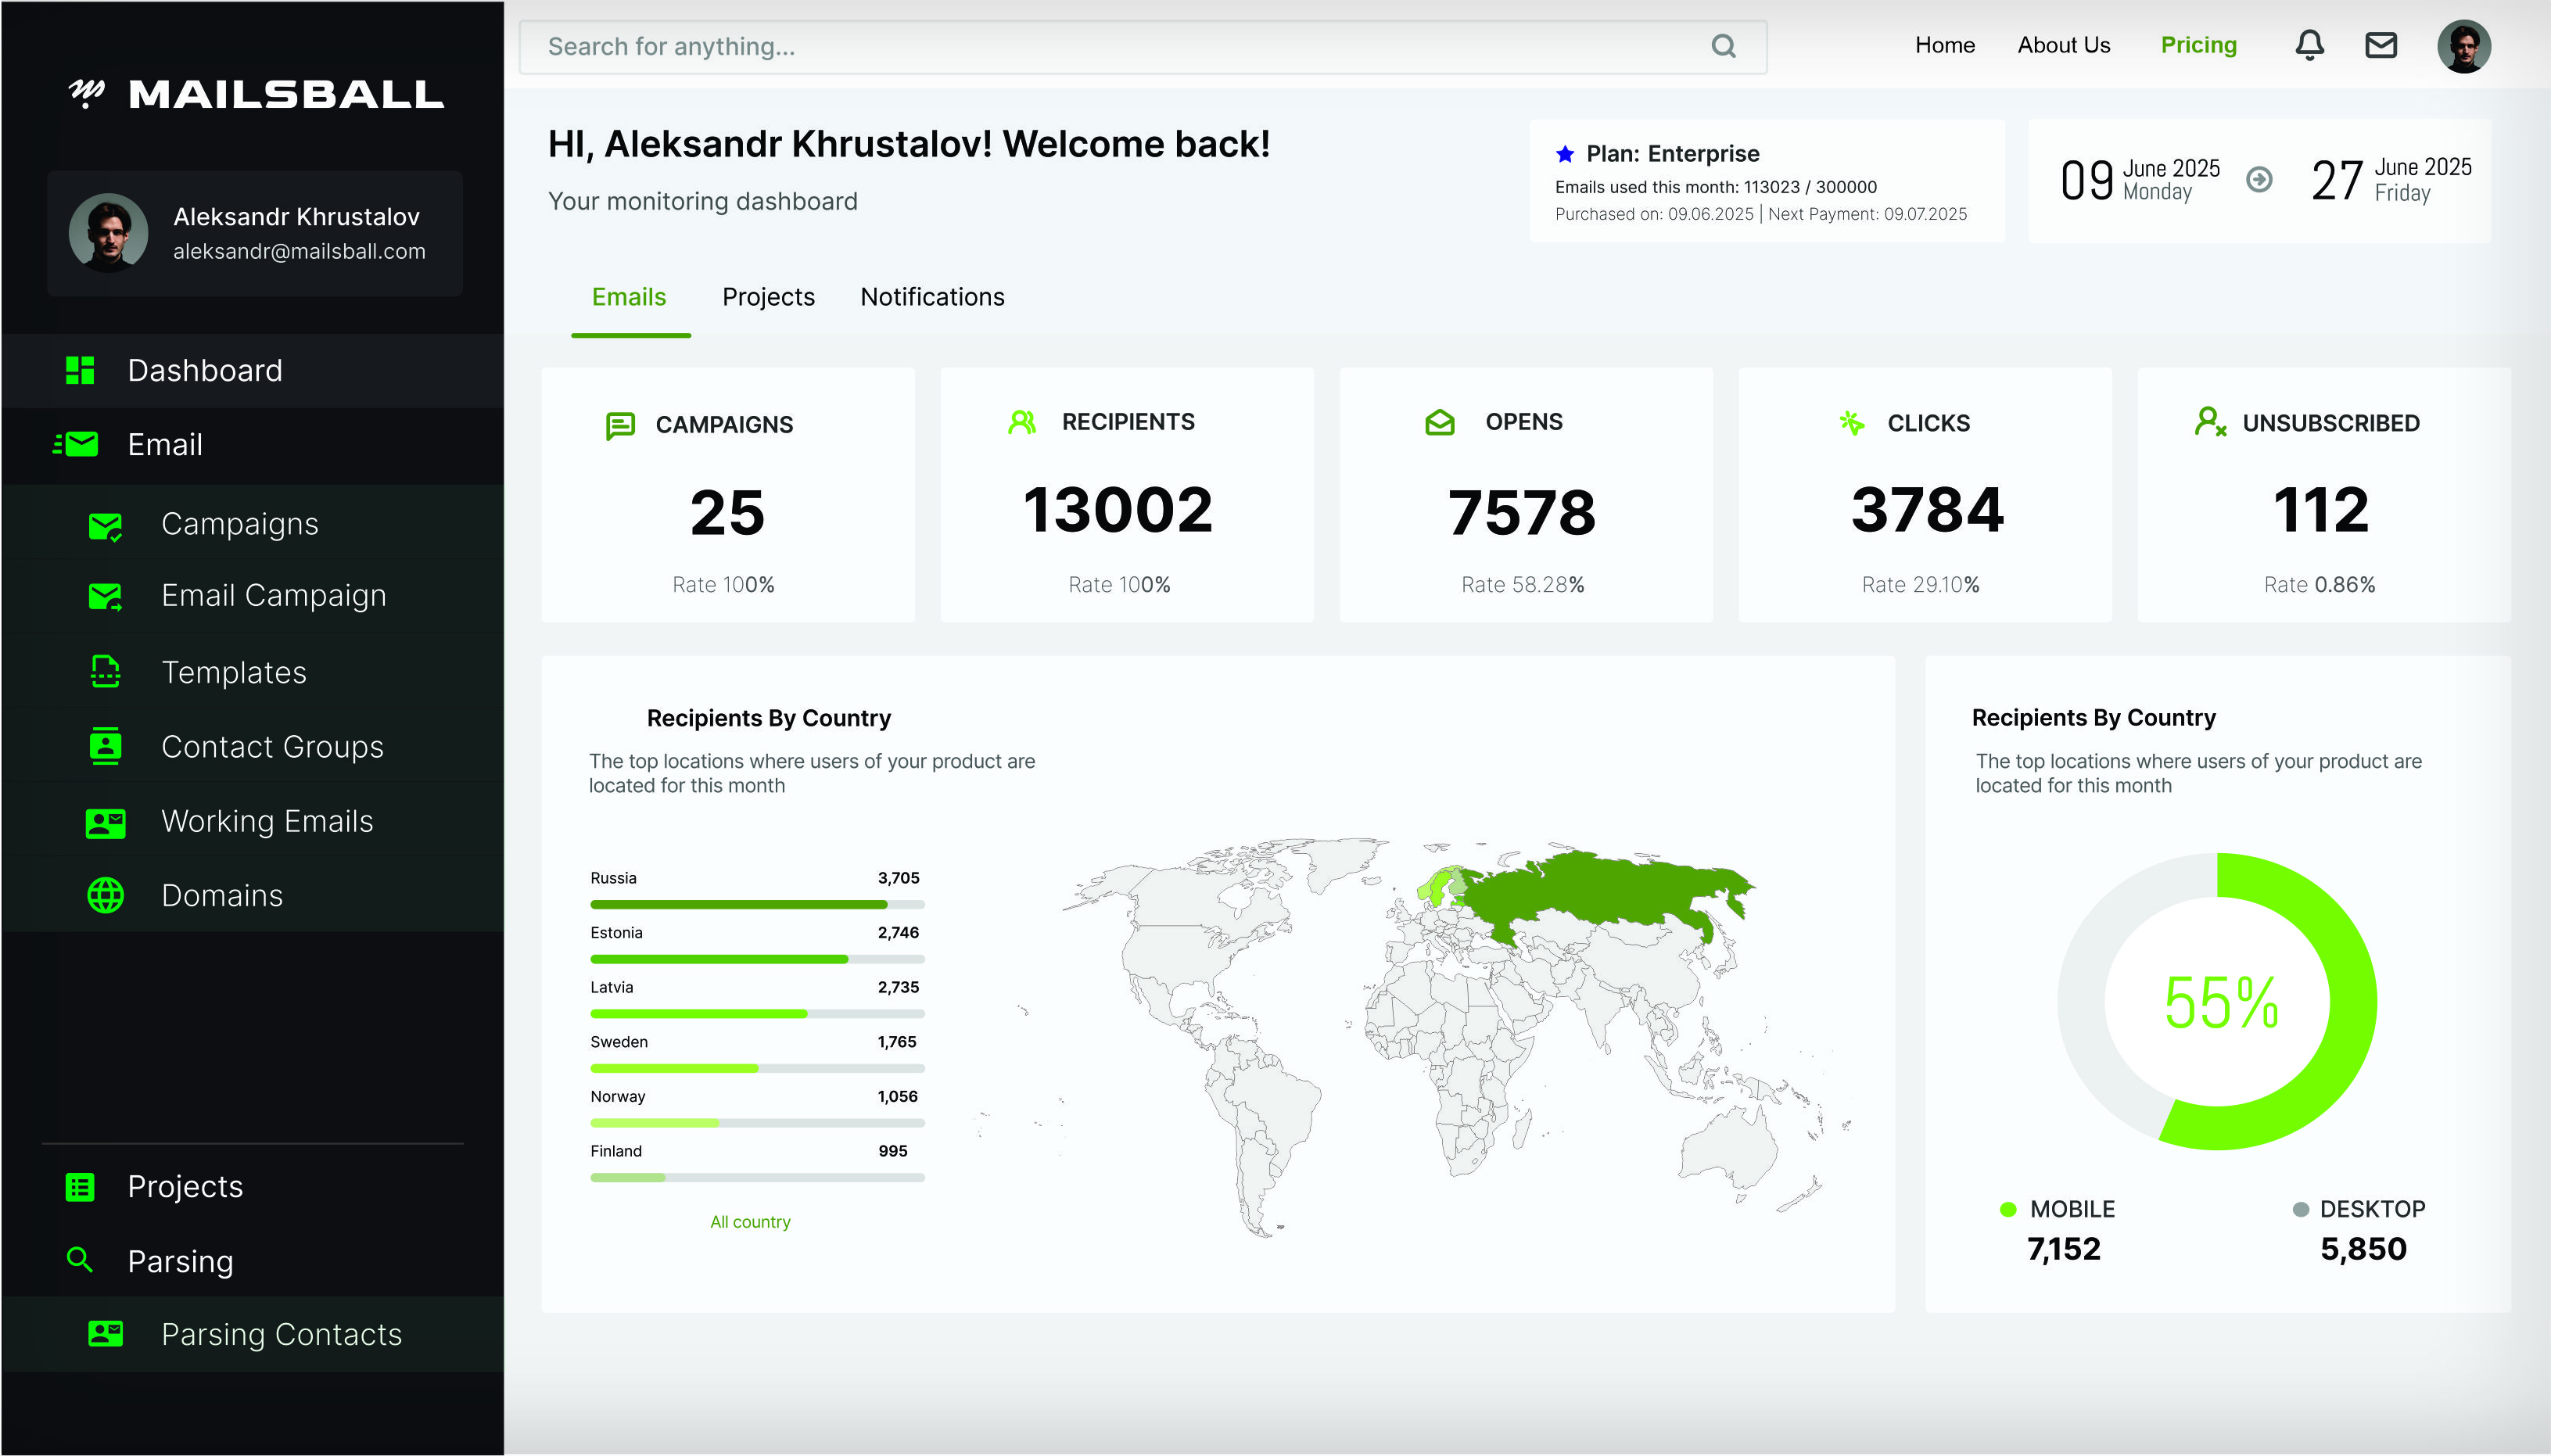The image size is (2551, 1456).
Task: Click the Contact Groups icon
Action: pos(105,746)
